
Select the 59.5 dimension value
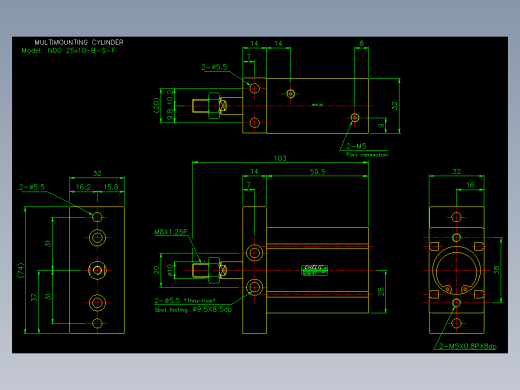click(317, 172)
